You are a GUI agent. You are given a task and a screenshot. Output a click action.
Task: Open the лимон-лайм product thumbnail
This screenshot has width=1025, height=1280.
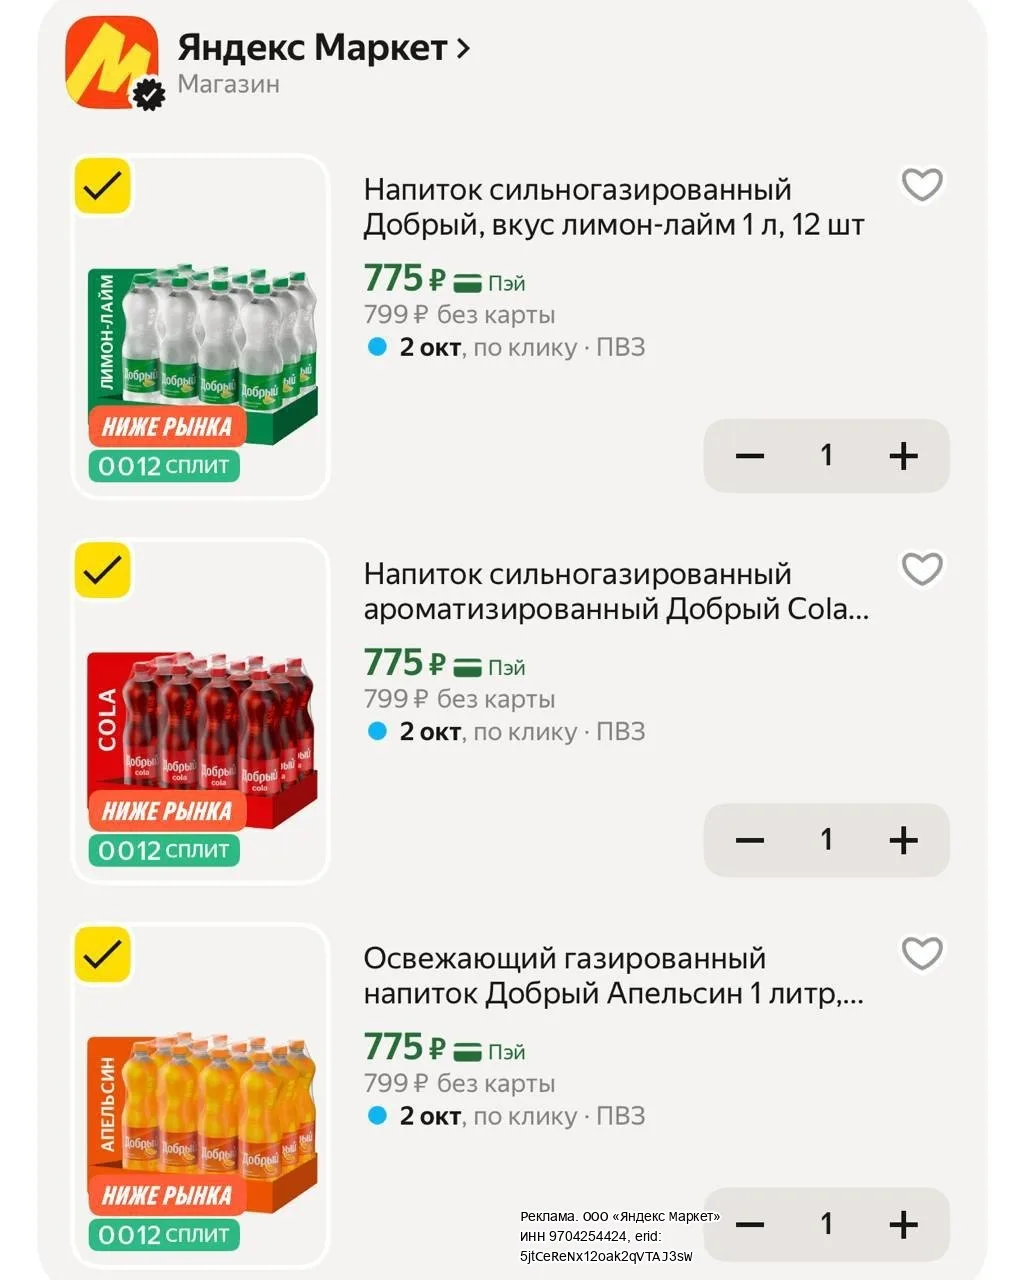point(202,326)
